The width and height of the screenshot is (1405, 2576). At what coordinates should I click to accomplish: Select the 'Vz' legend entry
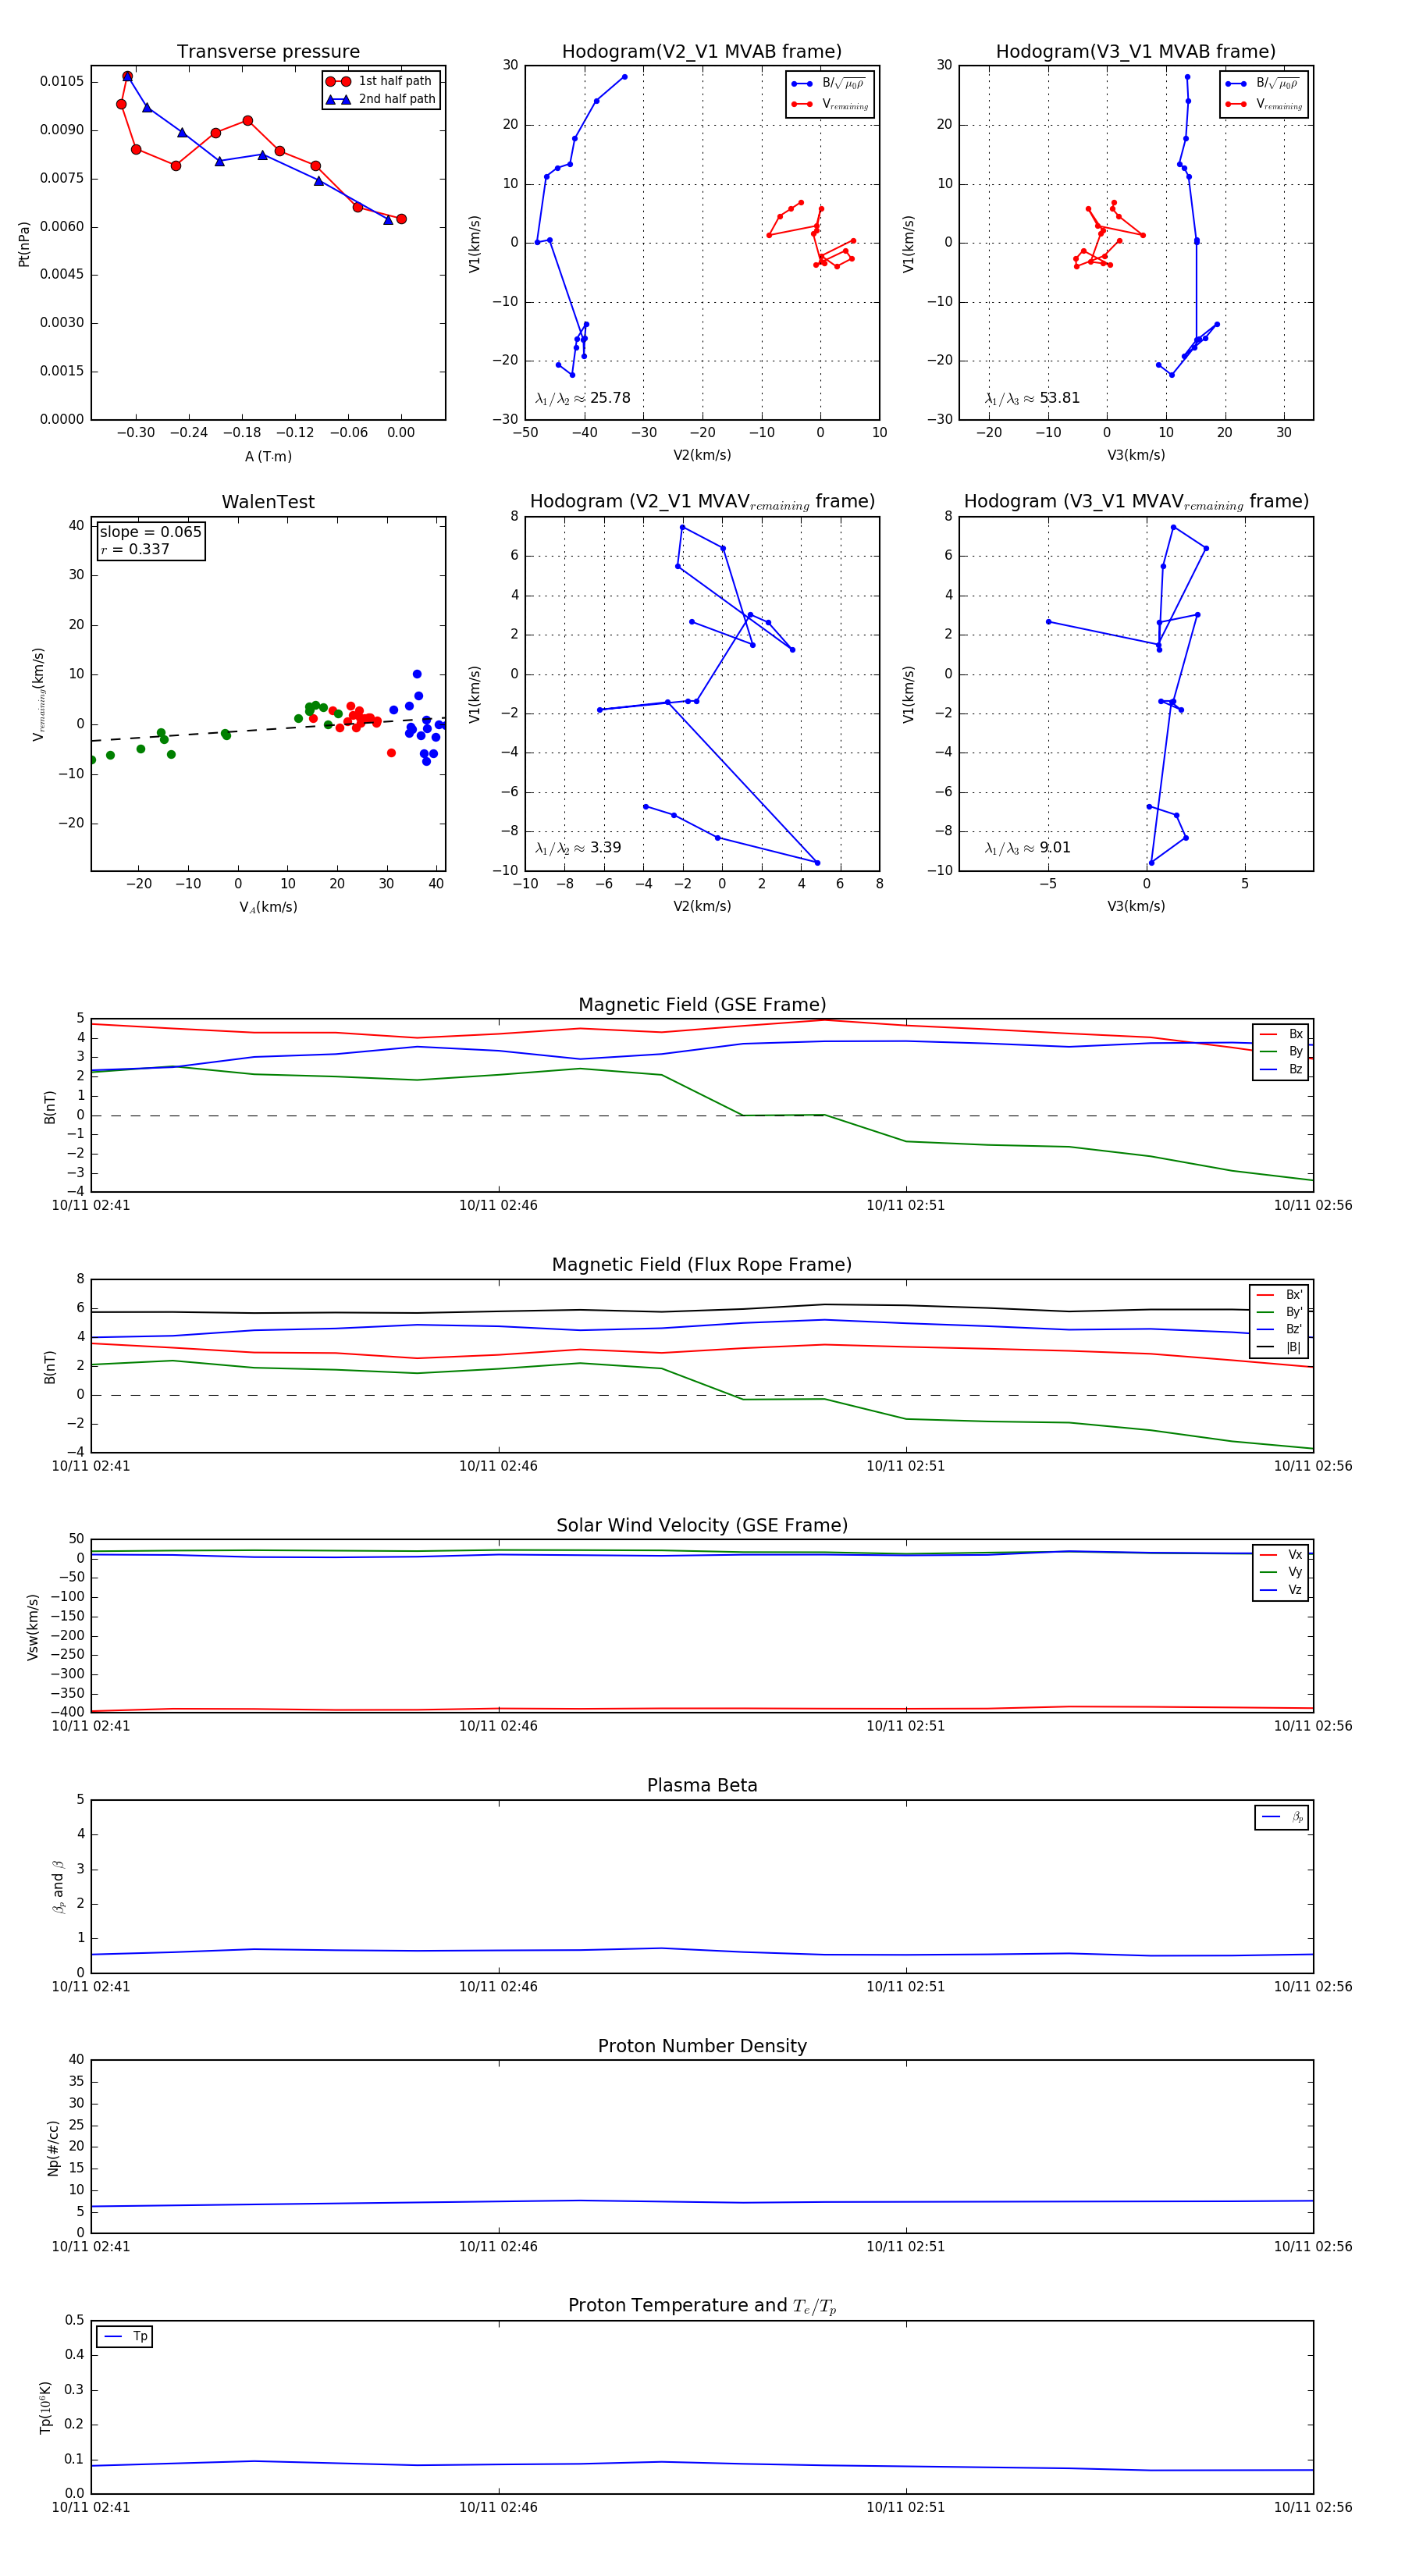1281,1590
